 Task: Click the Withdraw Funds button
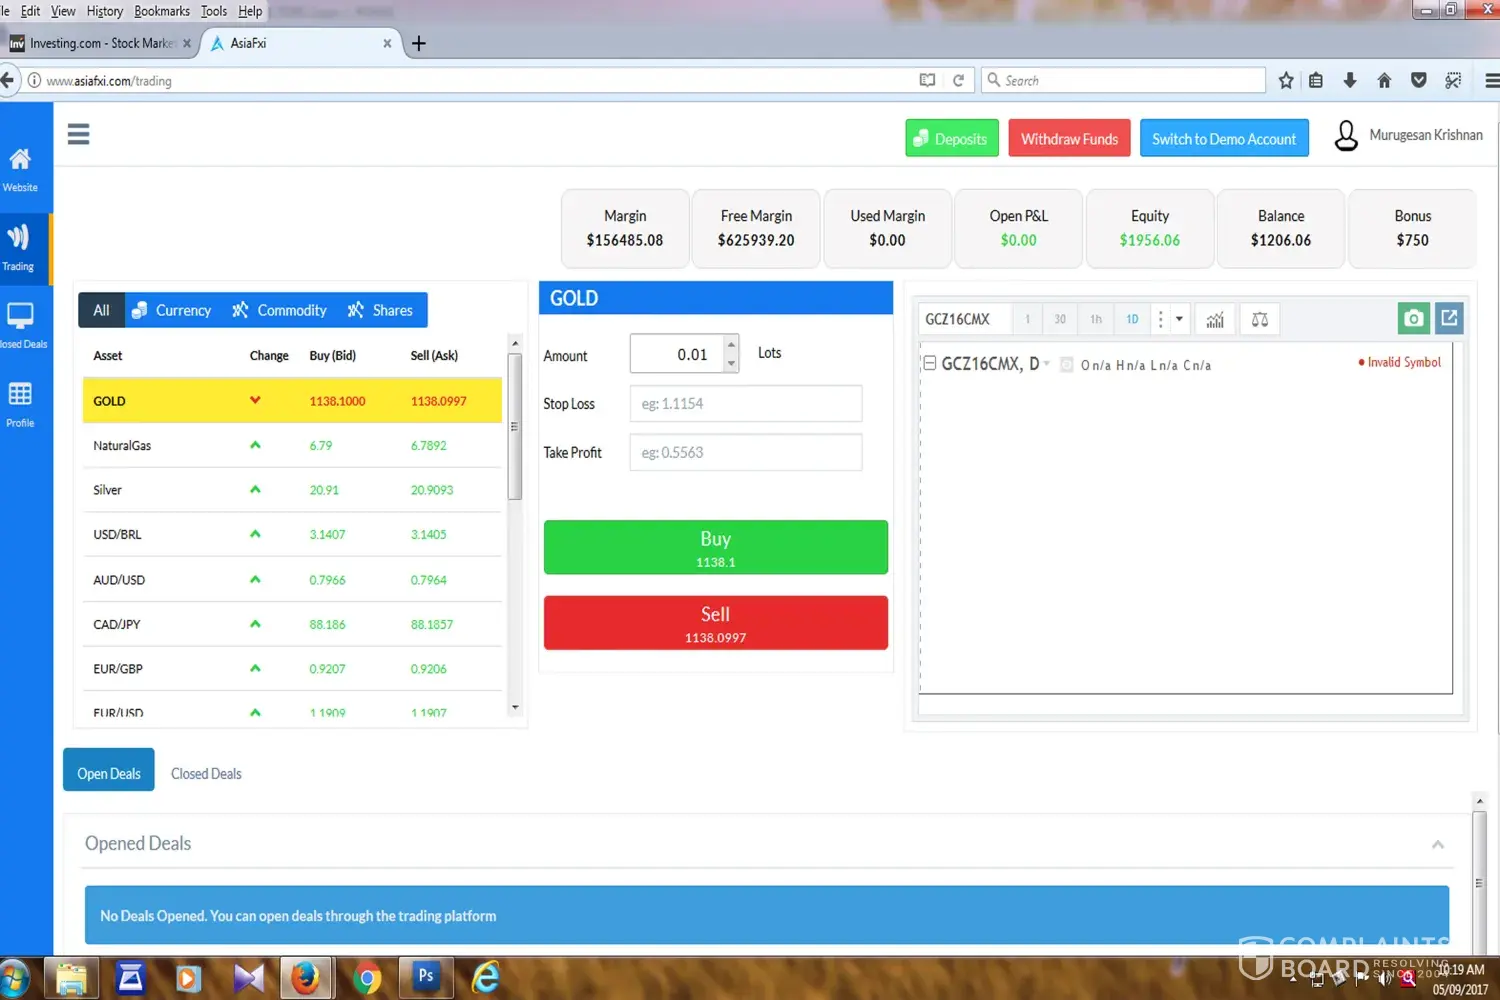[1069, 139]
